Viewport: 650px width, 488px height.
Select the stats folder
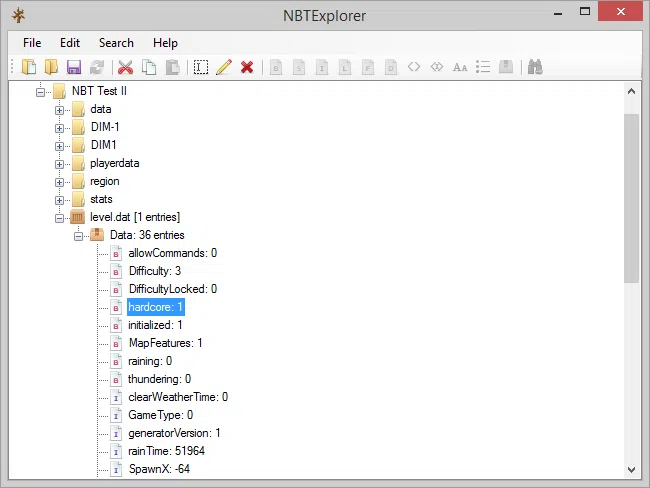(x=101, y=199)
